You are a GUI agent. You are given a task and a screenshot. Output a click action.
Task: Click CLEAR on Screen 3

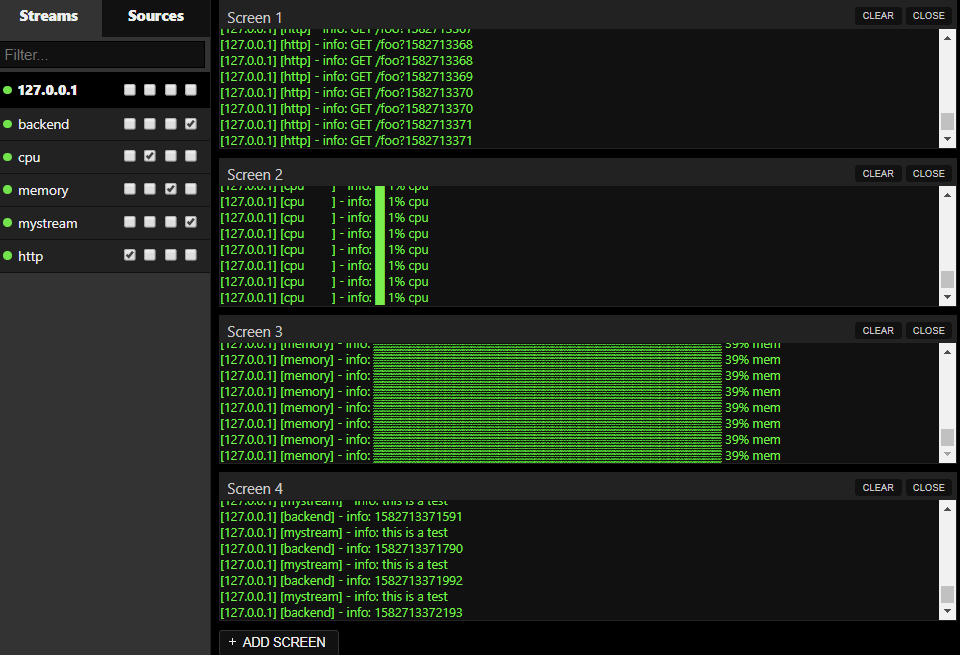point(878,330)
